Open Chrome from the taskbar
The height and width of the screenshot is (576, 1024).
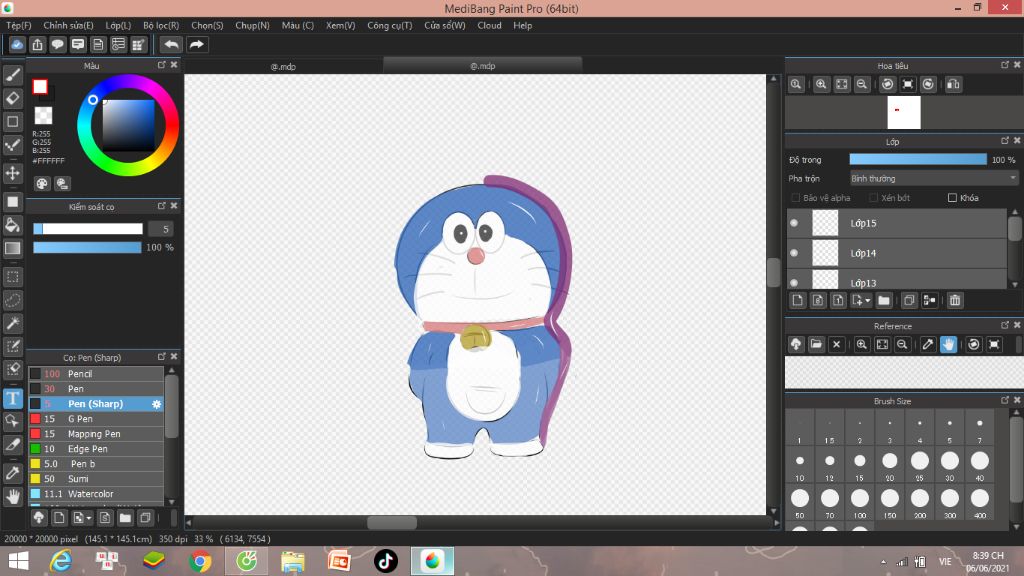point(200,561)
